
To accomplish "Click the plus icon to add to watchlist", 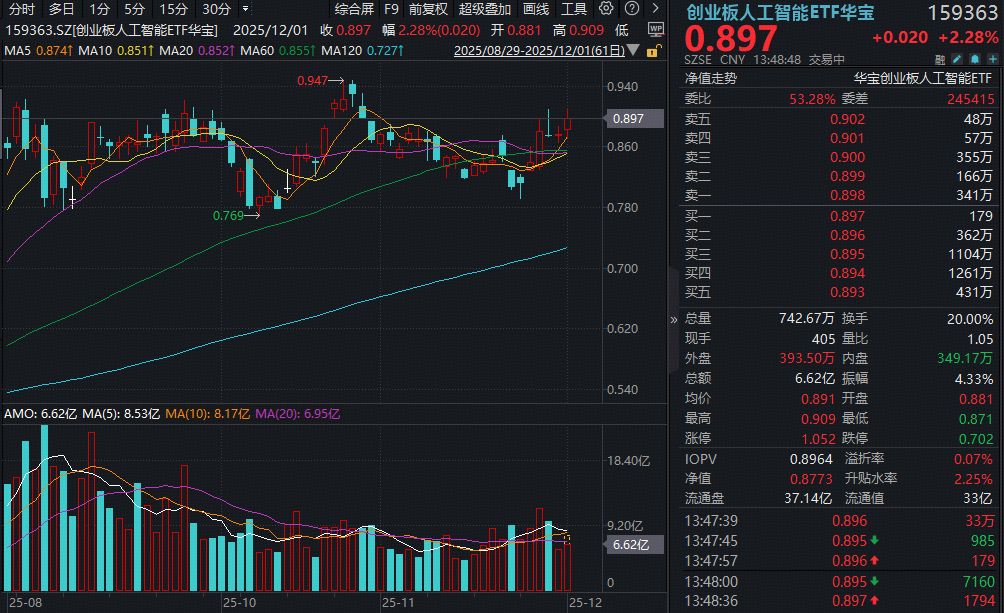I will tap(990, 58).
